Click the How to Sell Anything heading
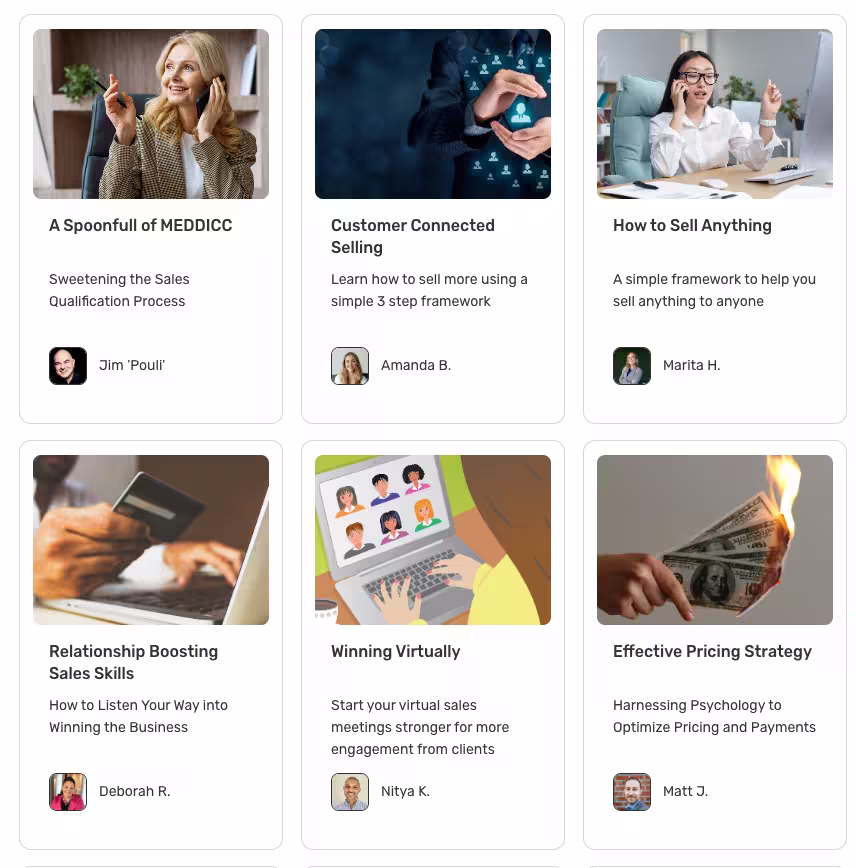The width and height of the screenshot is (856, 868). [x=692, y=225]
